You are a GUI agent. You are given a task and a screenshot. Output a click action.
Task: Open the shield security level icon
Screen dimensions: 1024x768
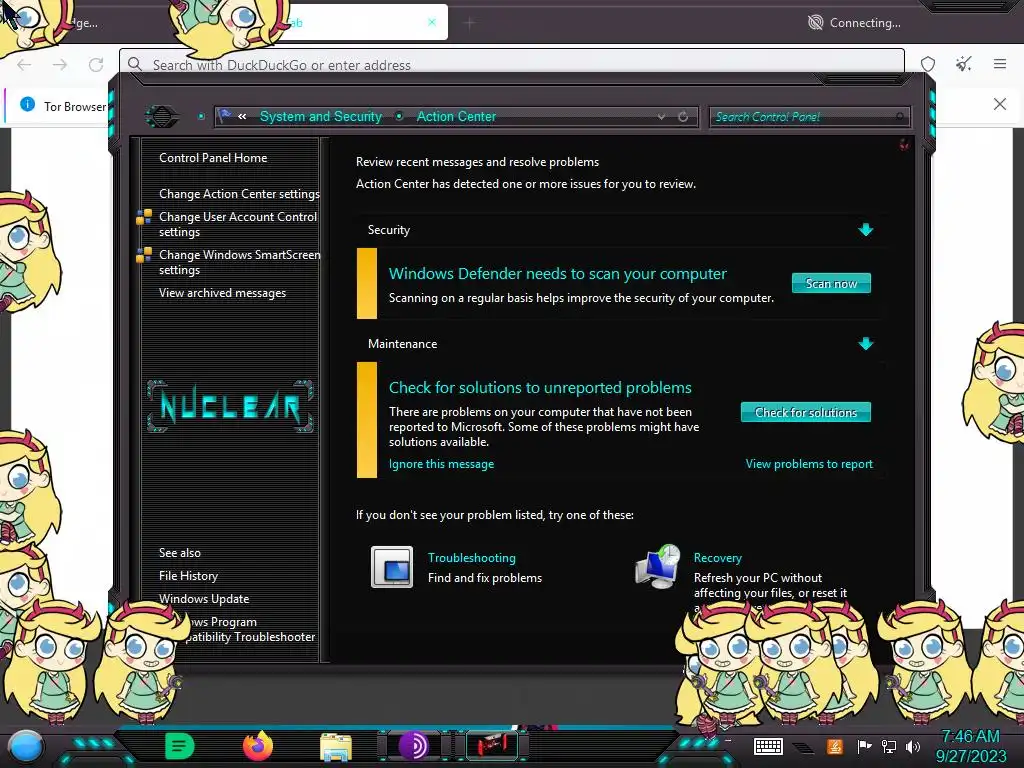pos(927,64)
